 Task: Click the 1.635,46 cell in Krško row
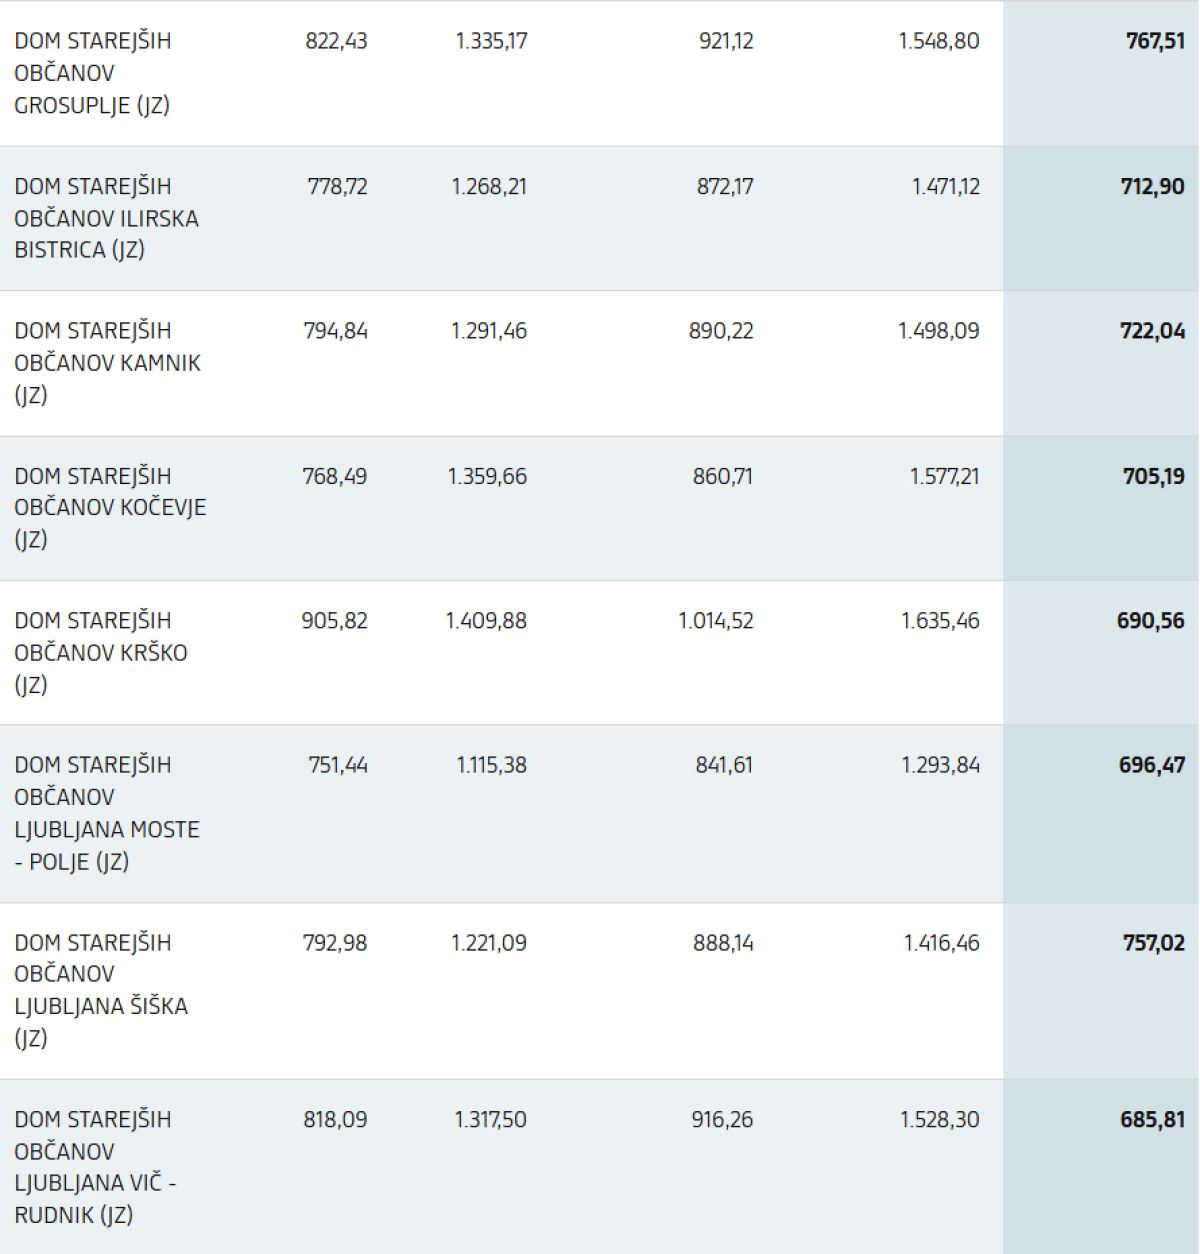click(940, 621)
